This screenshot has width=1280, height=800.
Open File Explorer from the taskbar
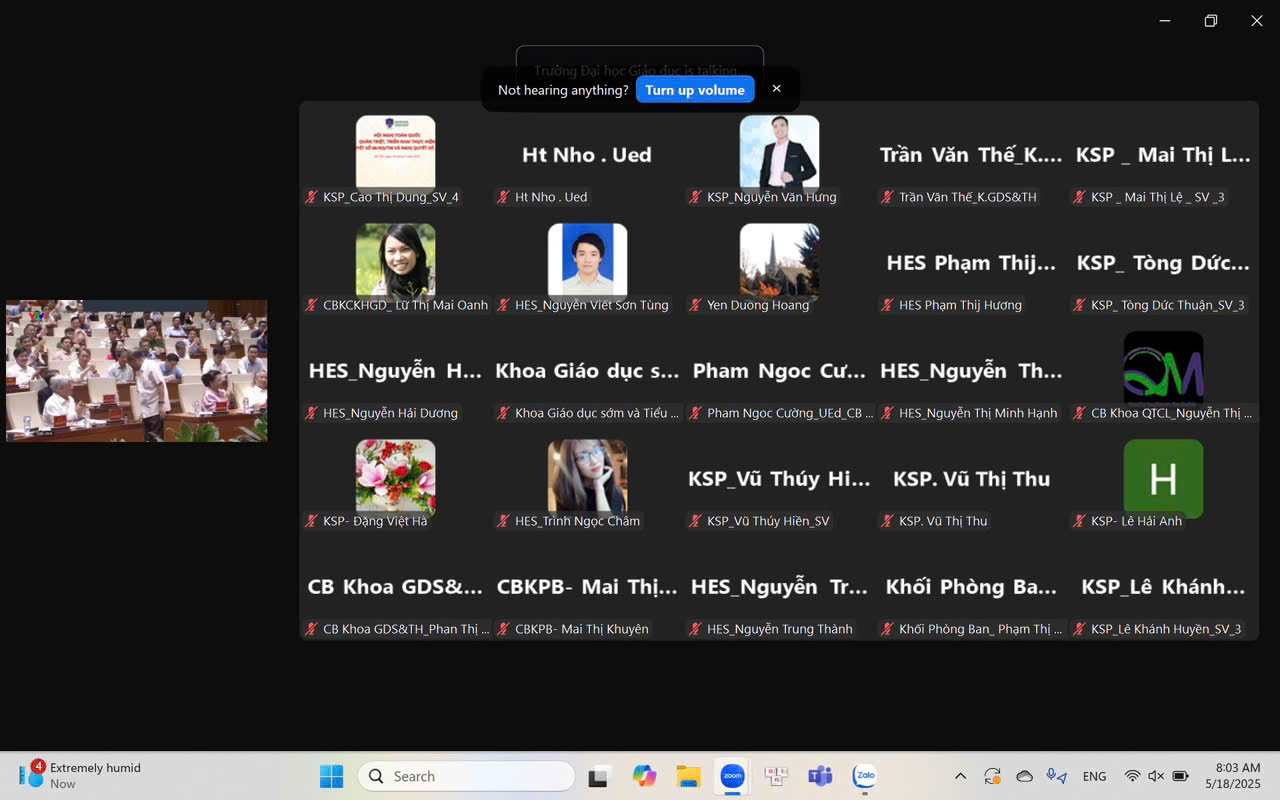[x=688, y=776]
